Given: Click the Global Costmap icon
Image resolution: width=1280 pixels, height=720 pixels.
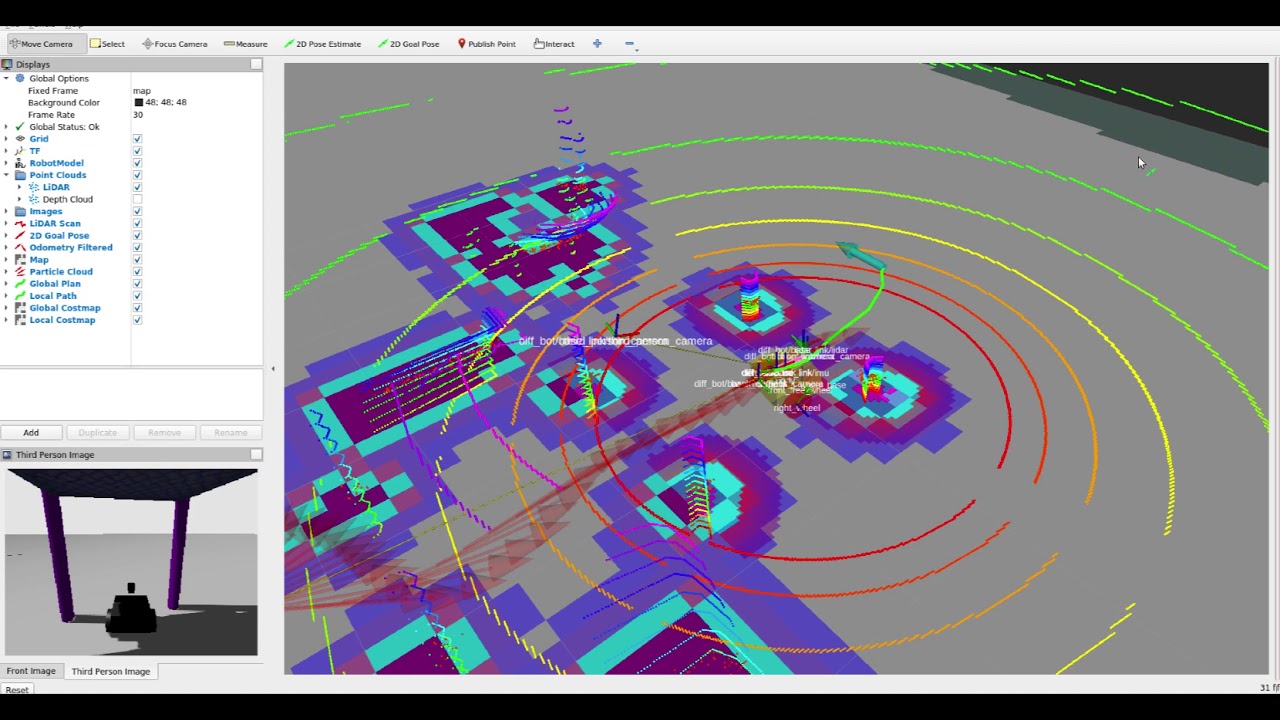Looking at the screenshot, I should [20, 308].
